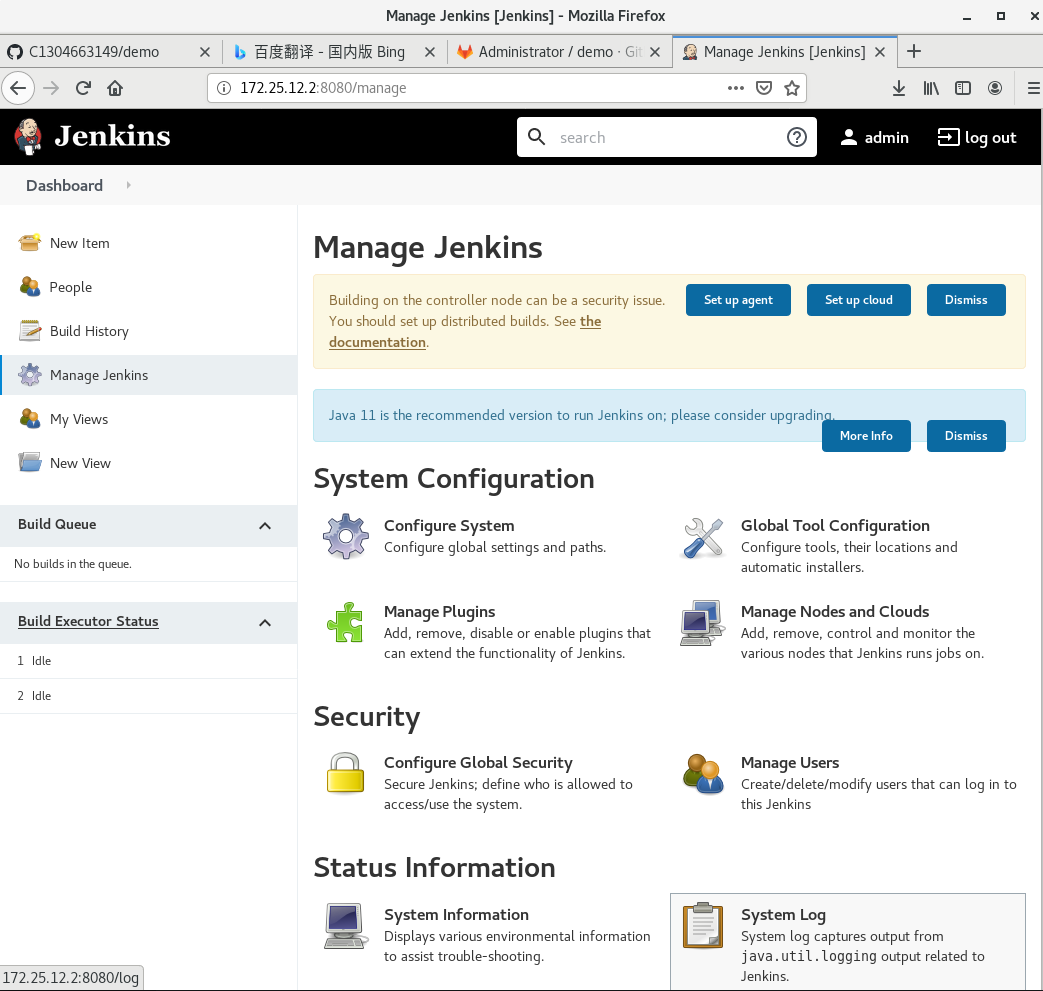Screen dimensions: 1043x991
Task: Click the Jenkins butler logo icon
Action: [x=28, y=136]
